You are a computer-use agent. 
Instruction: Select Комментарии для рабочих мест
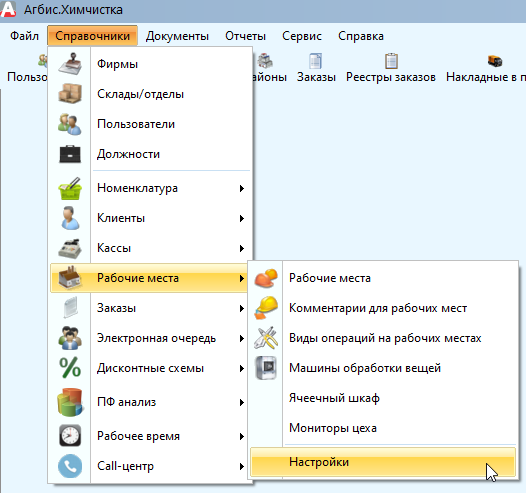click(383, 308)
